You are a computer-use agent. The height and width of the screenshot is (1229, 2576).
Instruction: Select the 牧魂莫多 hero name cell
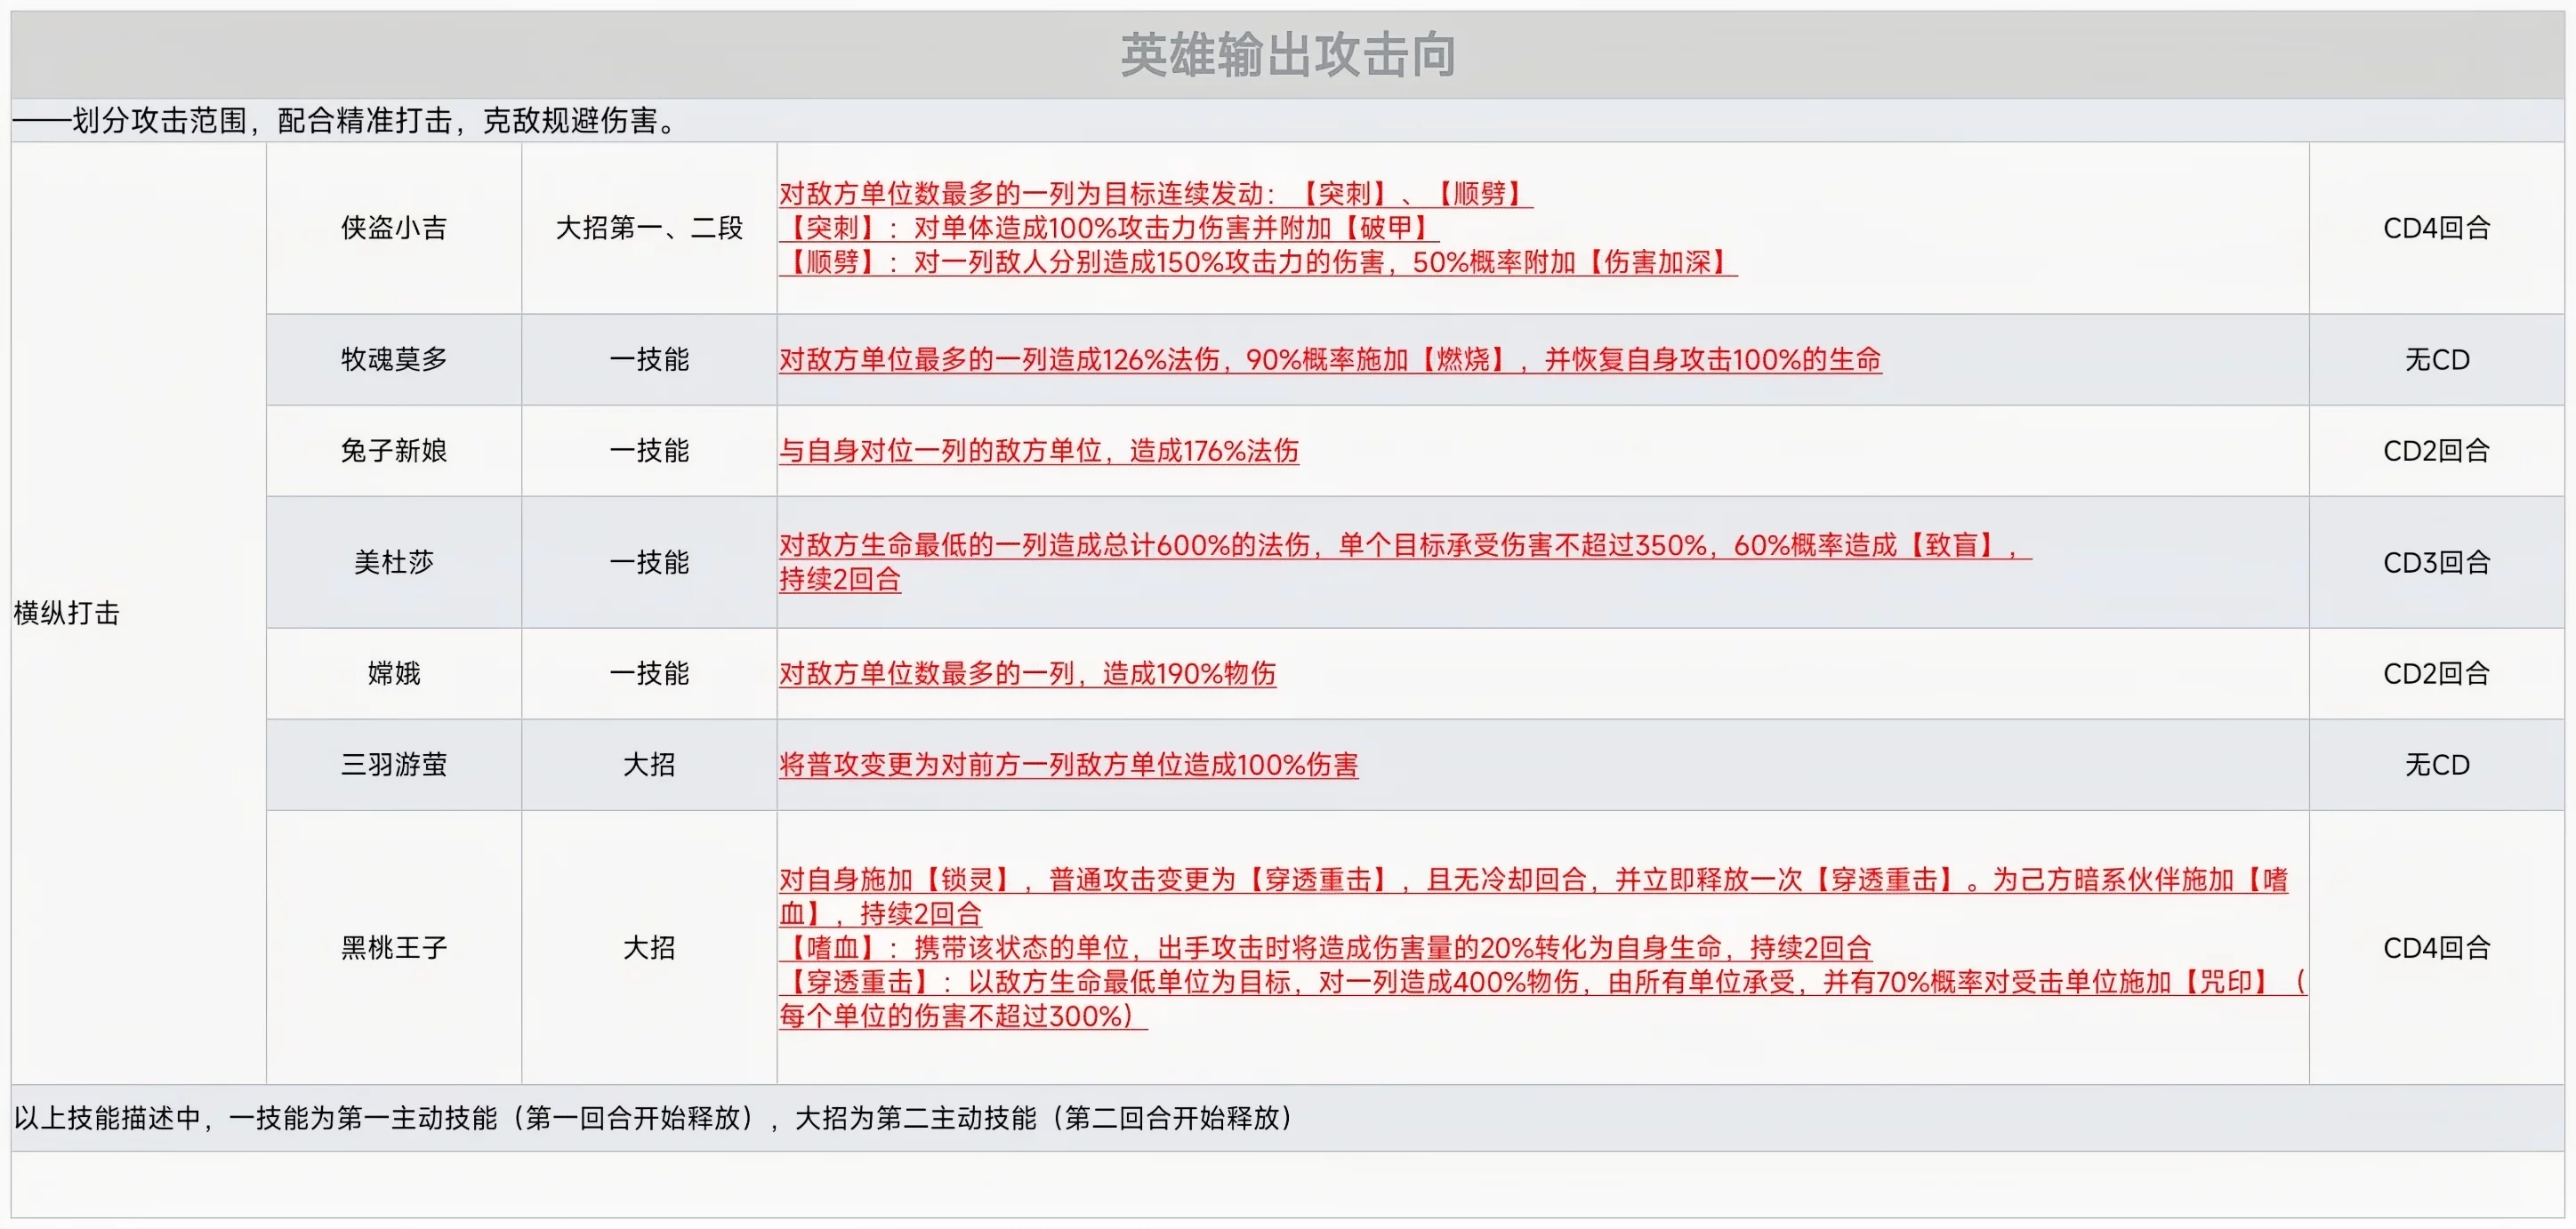[x=394, y=360]
